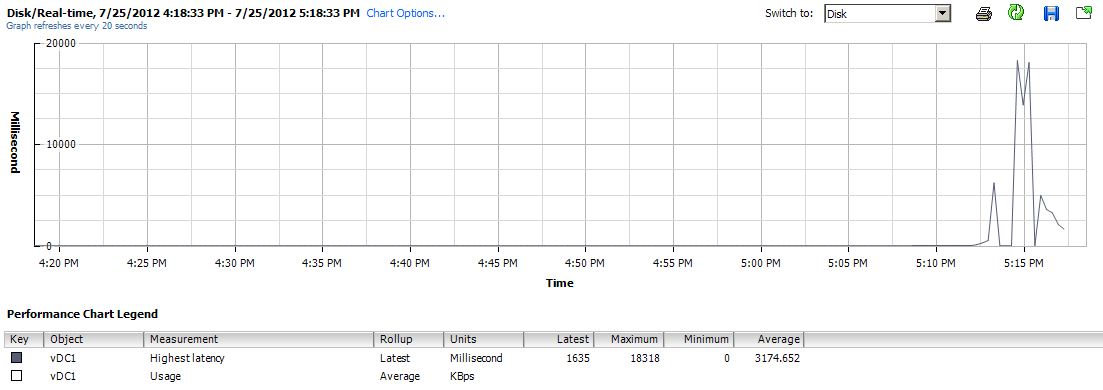1103x390 pixels.
Task: Sort legend by Rollup column header
Action: [409, 339]
